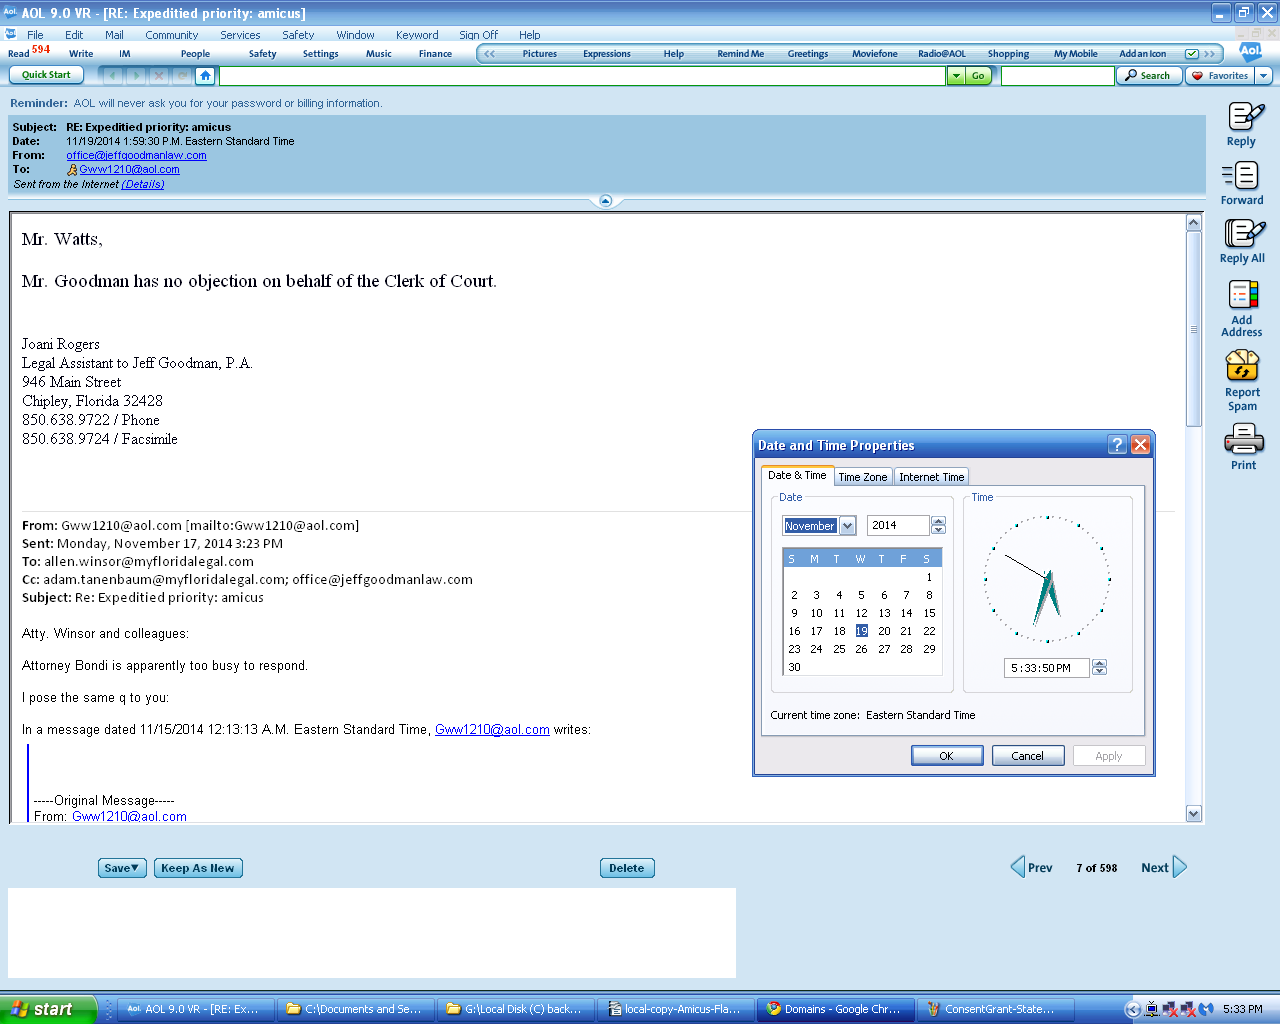The image size is (1280, 1024).
Task: Increase the year with the up spinner
Action: pyautogui.click(x=938, y=521)
